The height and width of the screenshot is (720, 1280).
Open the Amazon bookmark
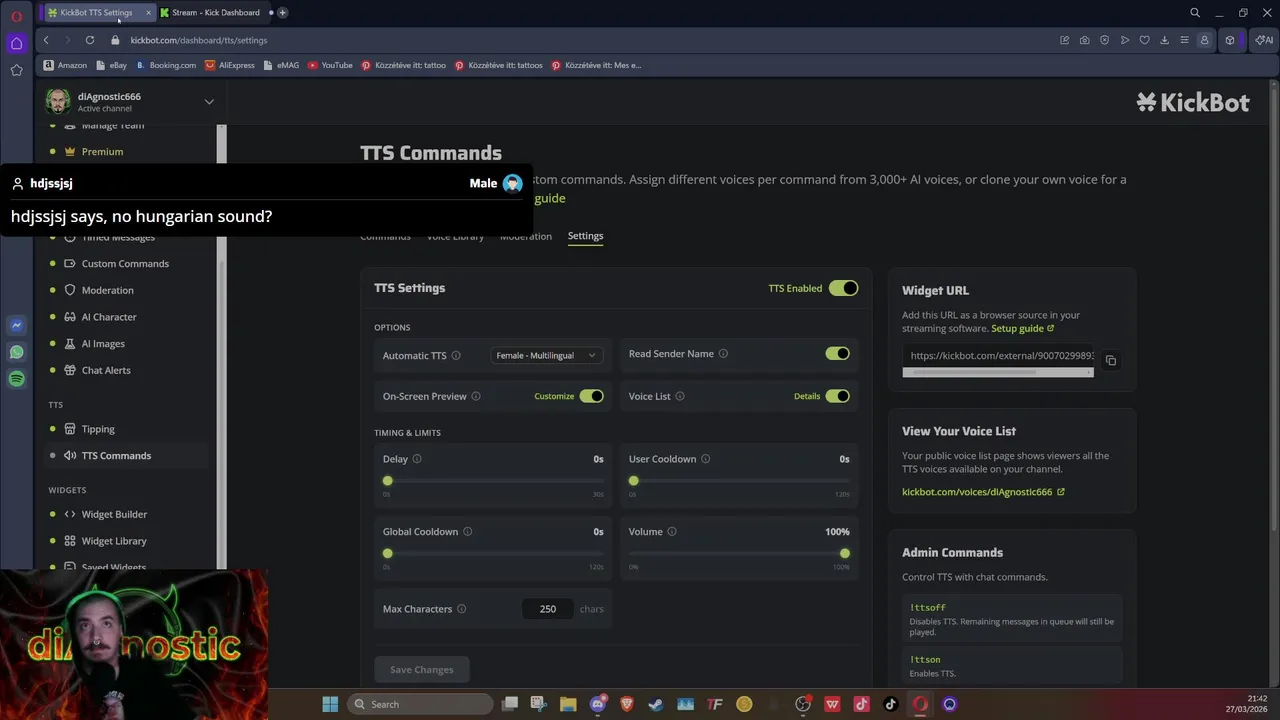tap(65, 65)
